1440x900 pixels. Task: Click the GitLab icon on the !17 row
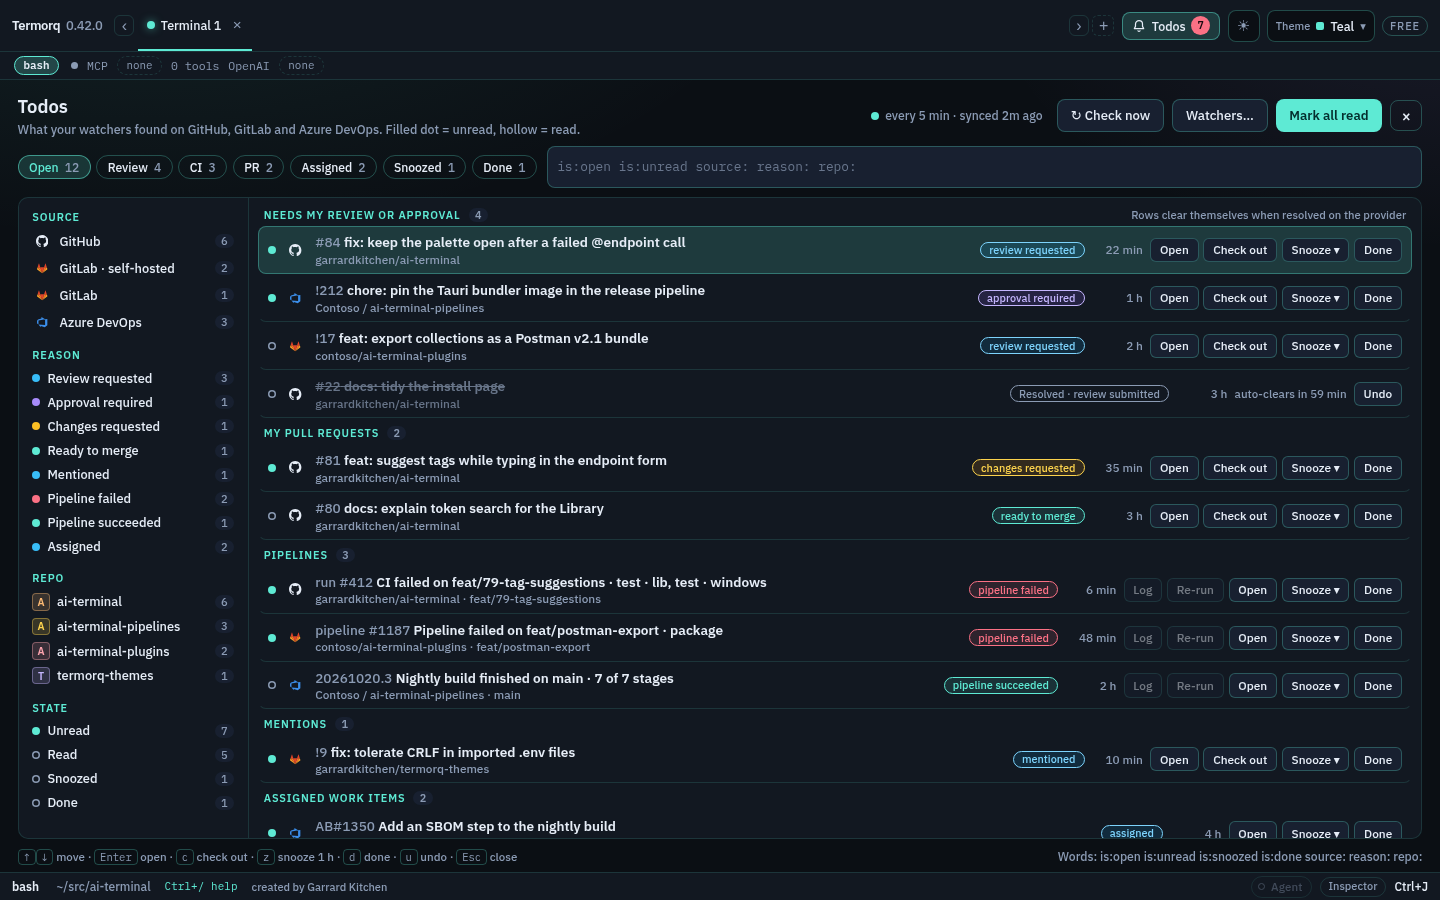[x=295, y=346]
